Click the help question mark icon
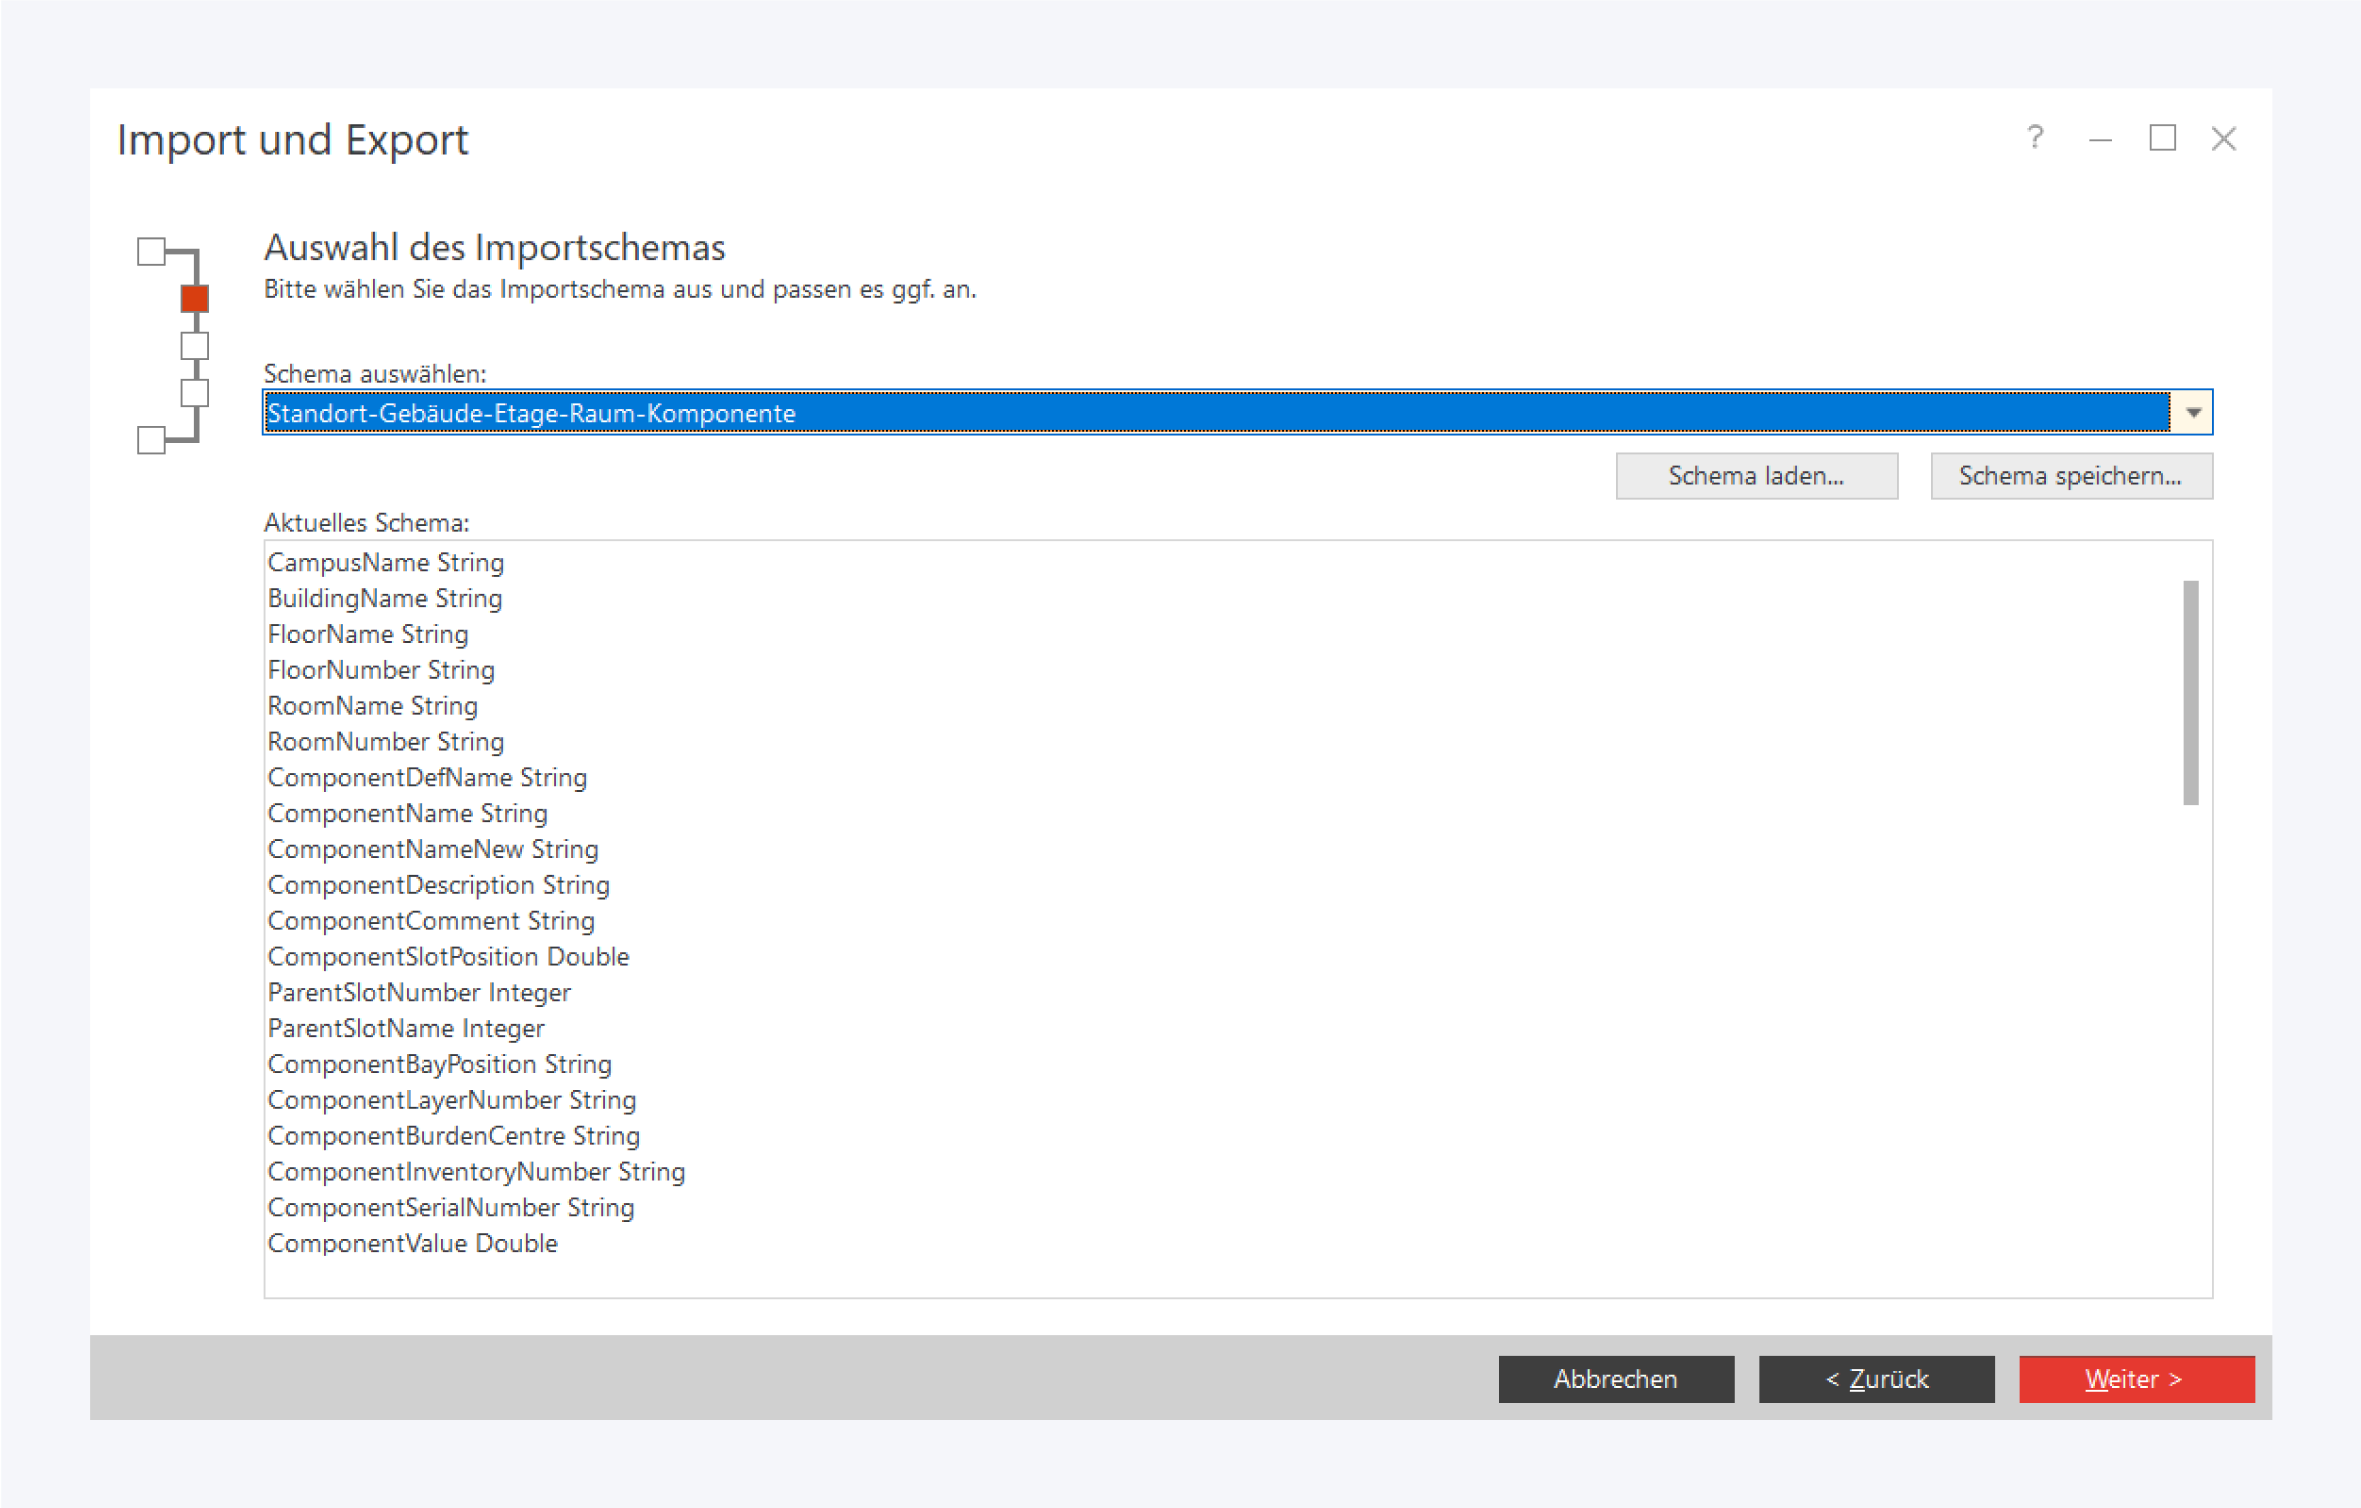Viewport: 2361px width, 1508px height. tap(2035, 137)
